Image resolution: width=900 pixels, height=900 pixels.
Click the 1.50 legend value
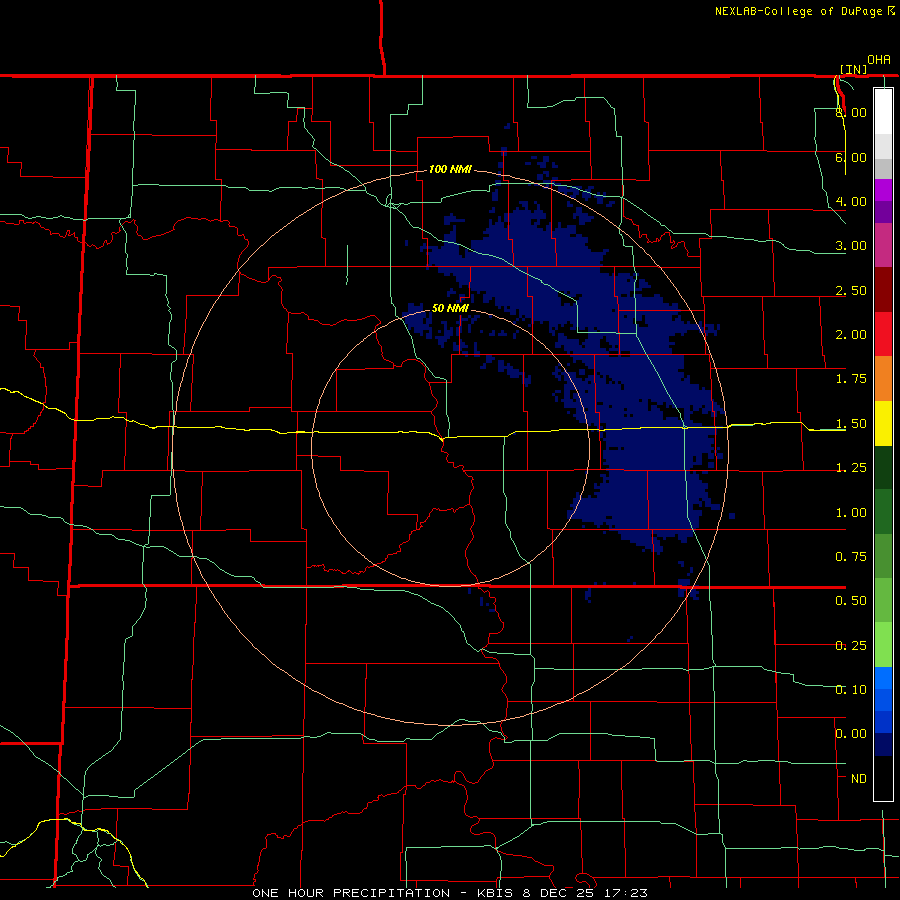851,424
